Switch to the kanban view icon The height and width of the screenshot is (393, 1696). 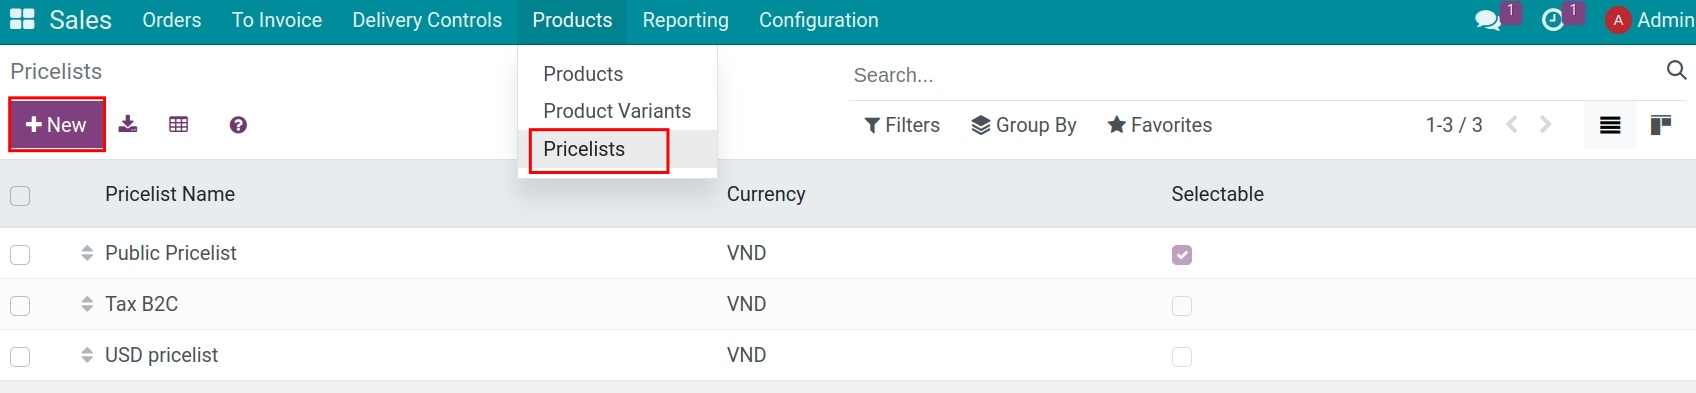click(1661, 125)
